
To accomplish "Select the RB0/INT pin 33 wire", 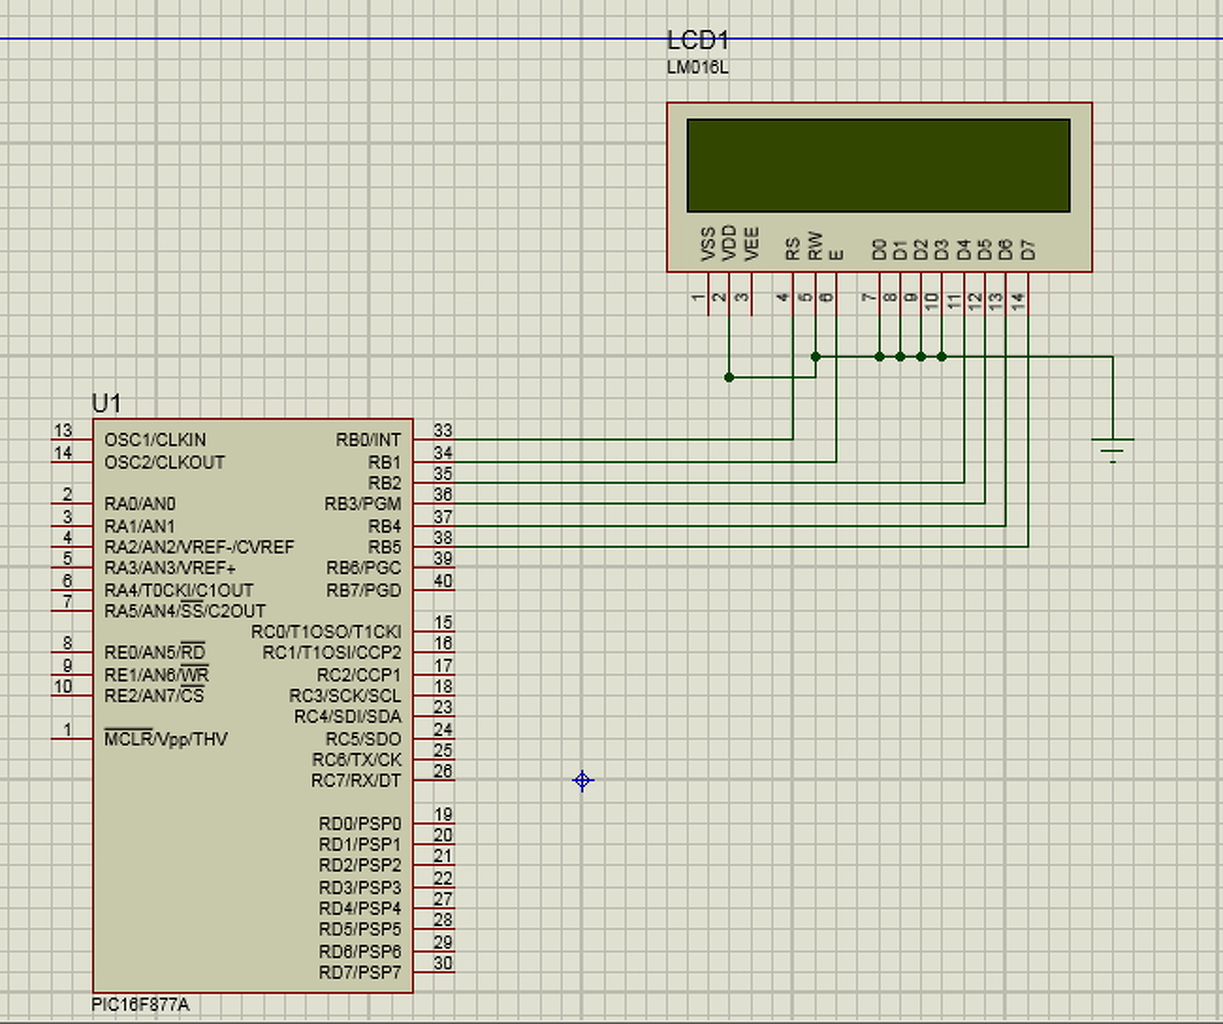I will click(620, 439).
